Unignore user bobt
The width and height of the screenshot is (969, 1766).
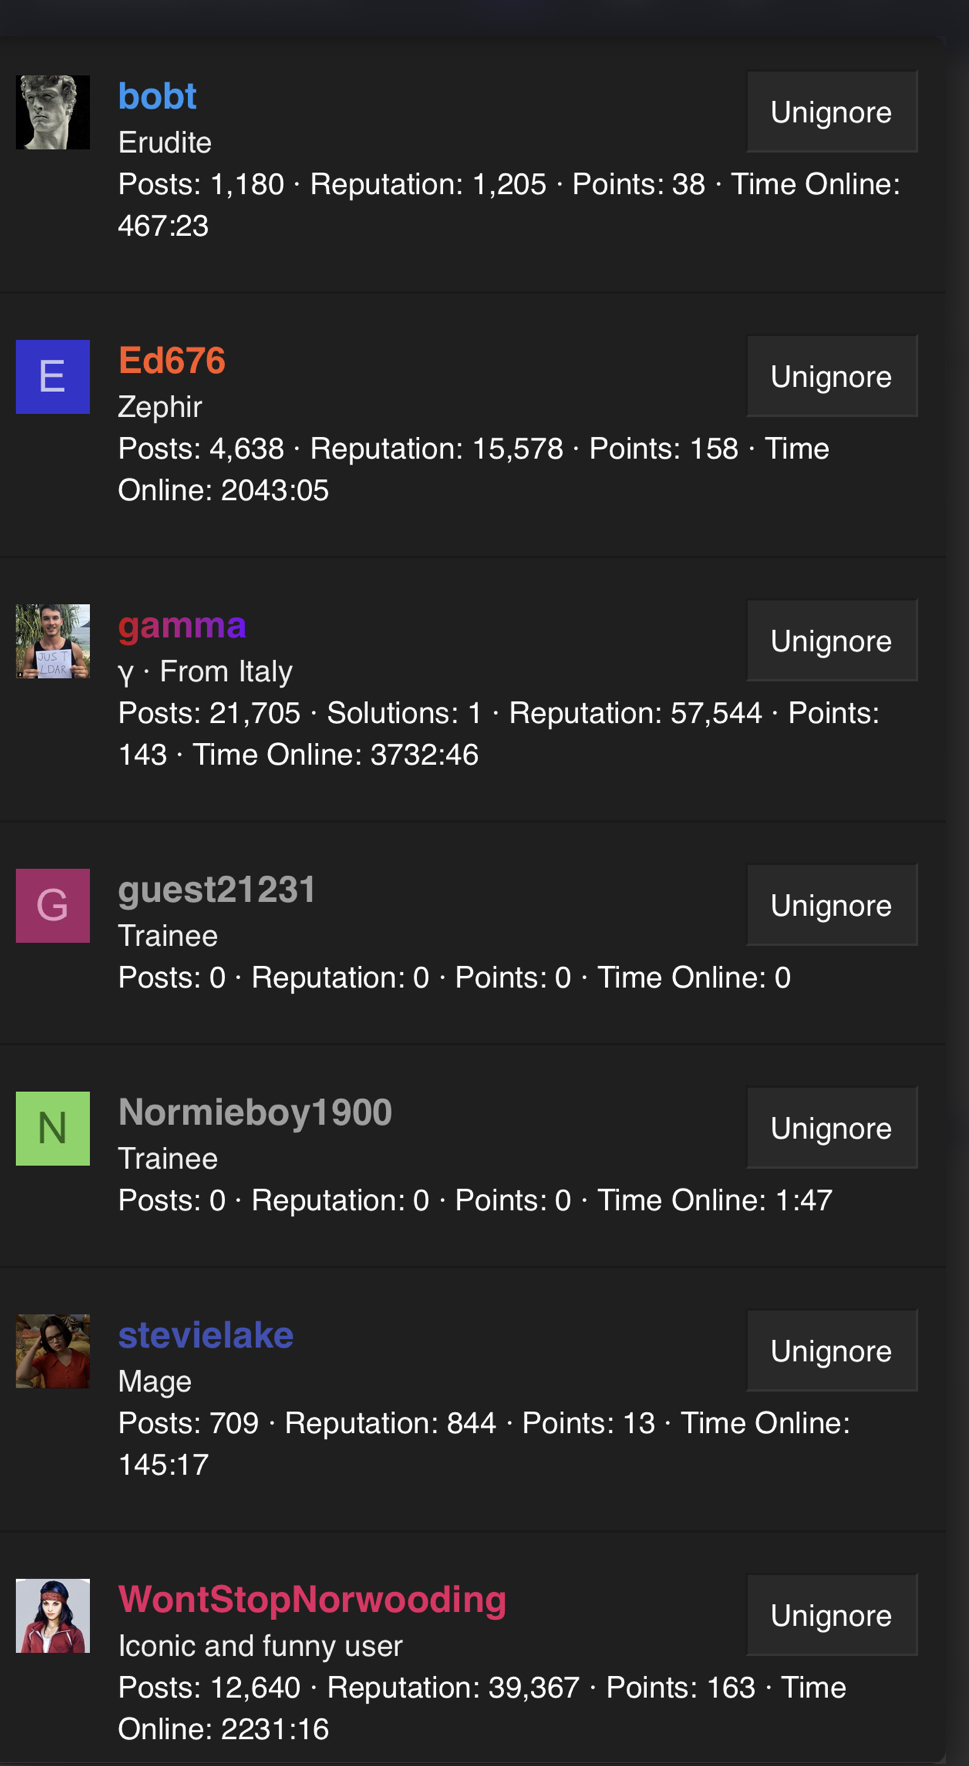coord(832,112)
